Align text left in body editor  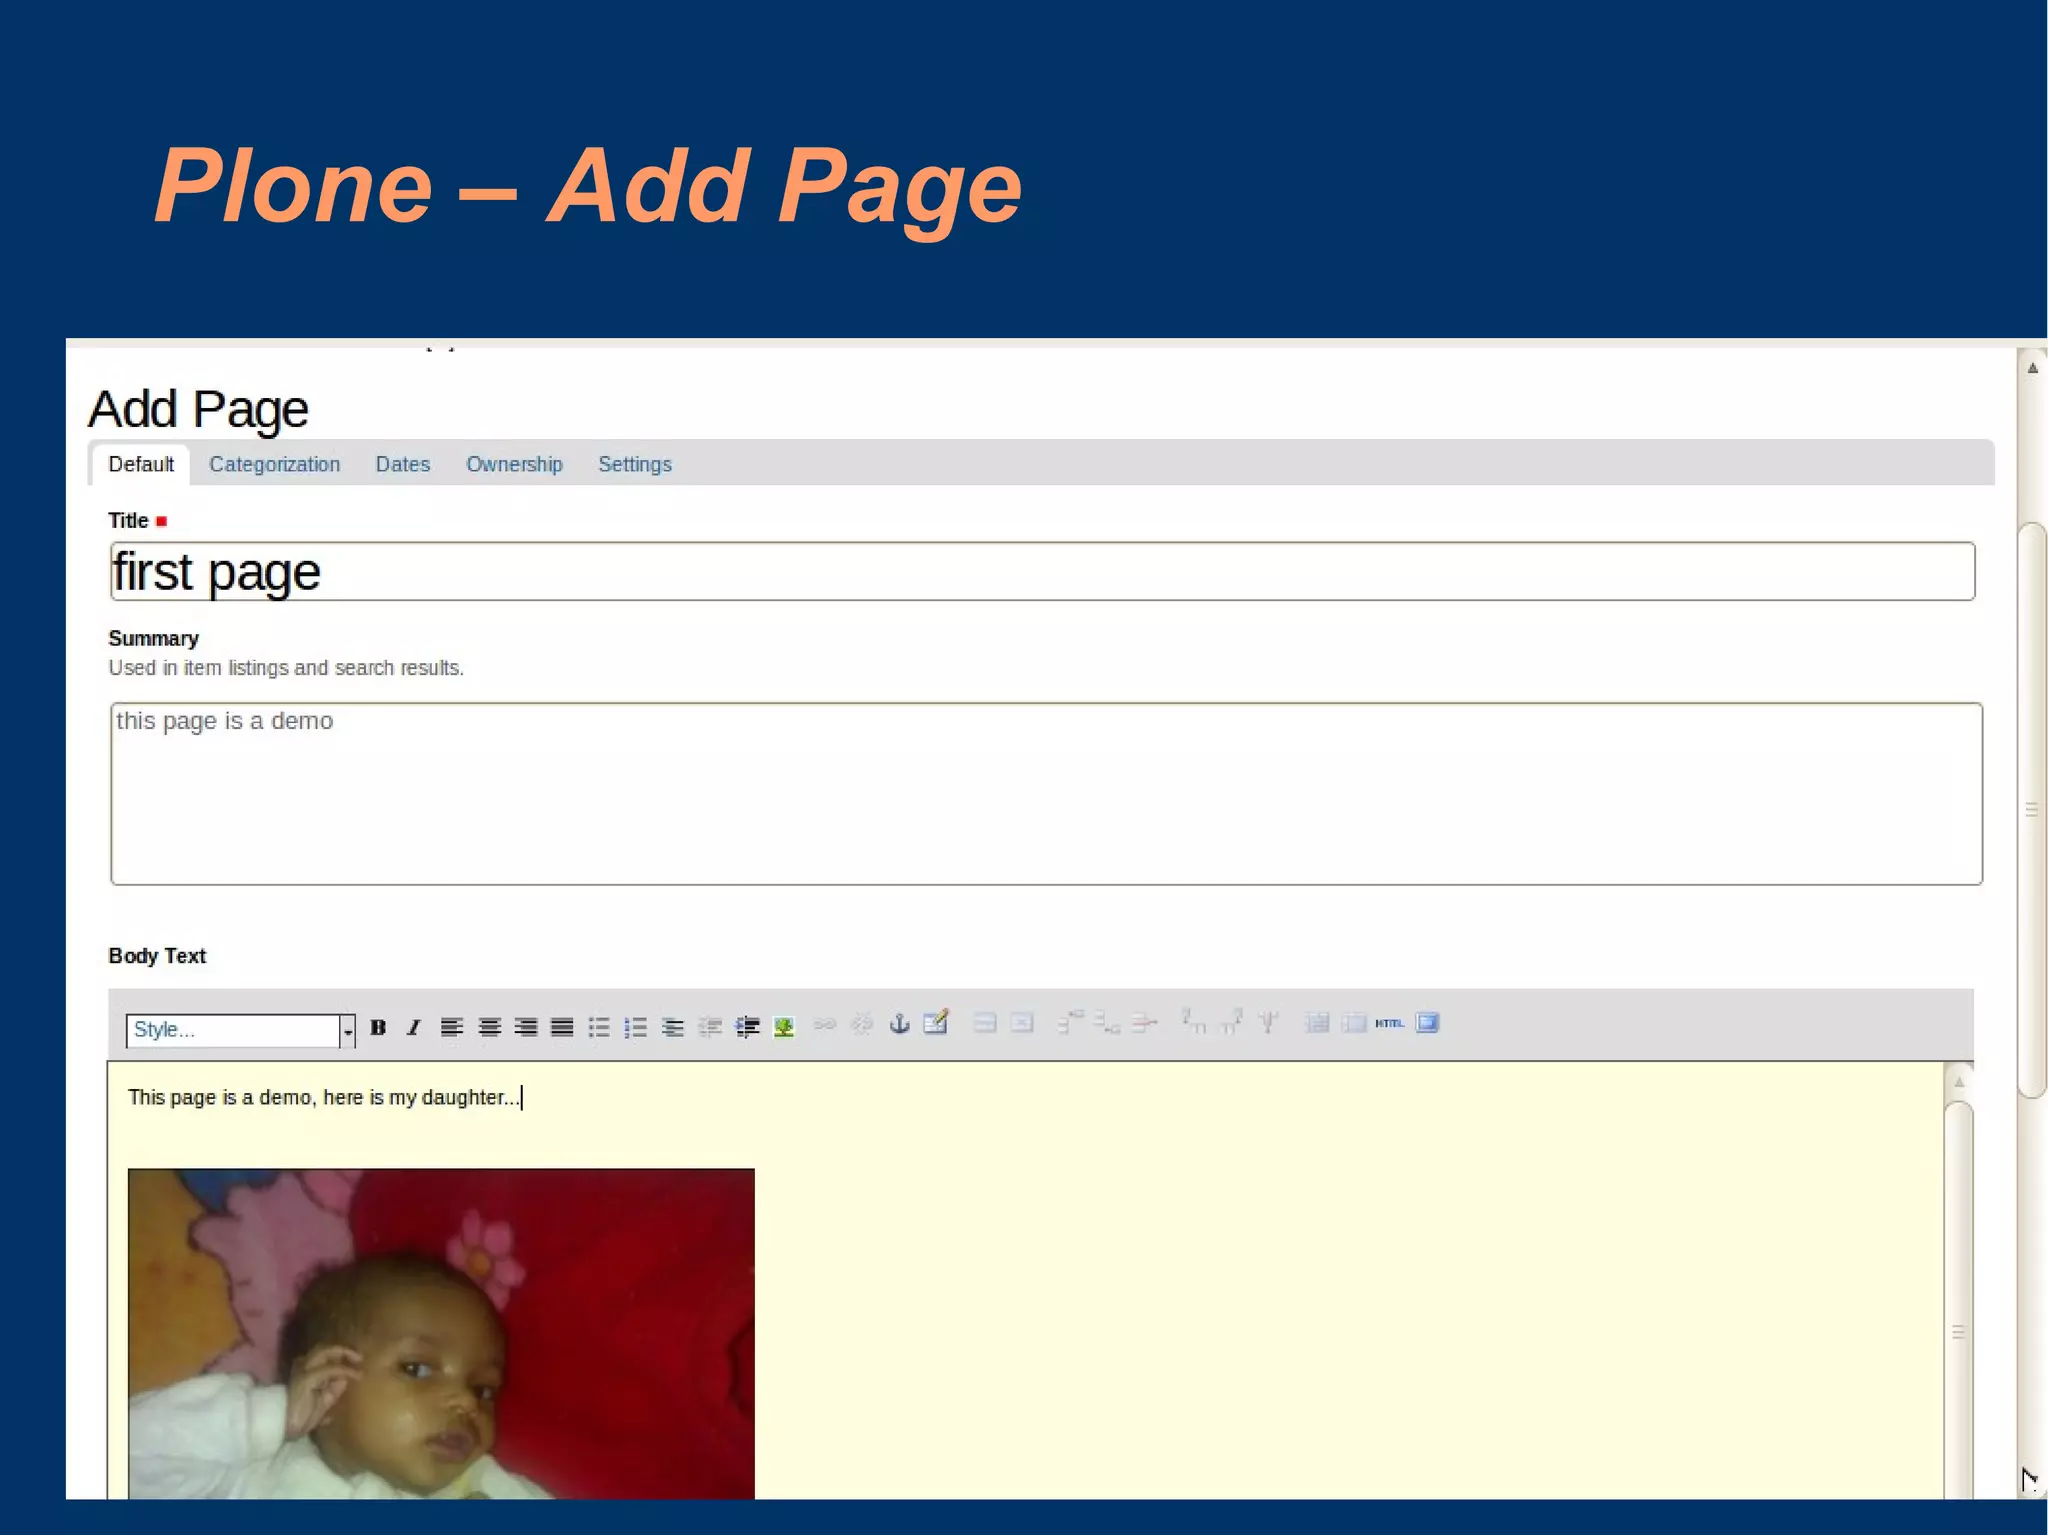[452, 1027]
